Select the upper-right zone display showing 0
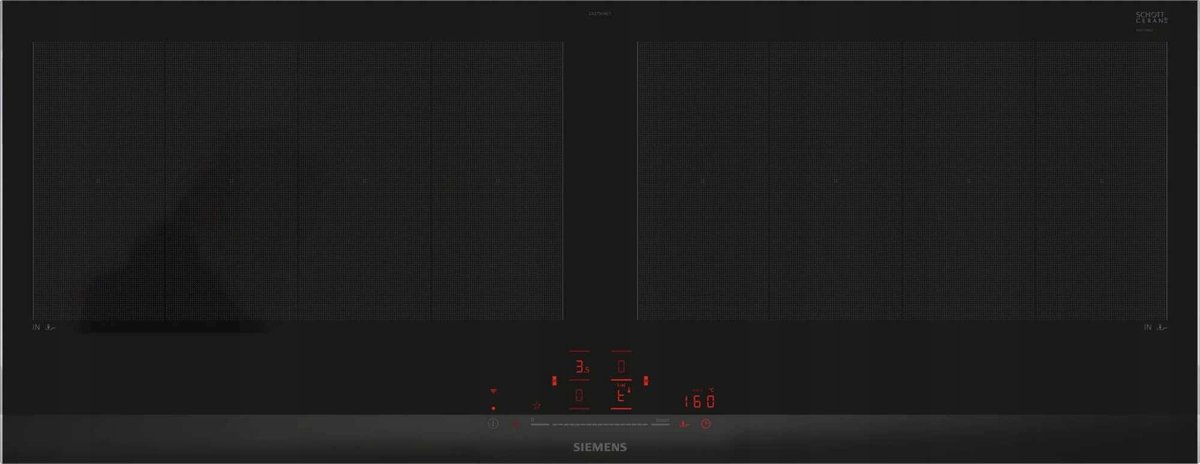Viewport: 1200px width, 464px height. [x=621, y=367]
